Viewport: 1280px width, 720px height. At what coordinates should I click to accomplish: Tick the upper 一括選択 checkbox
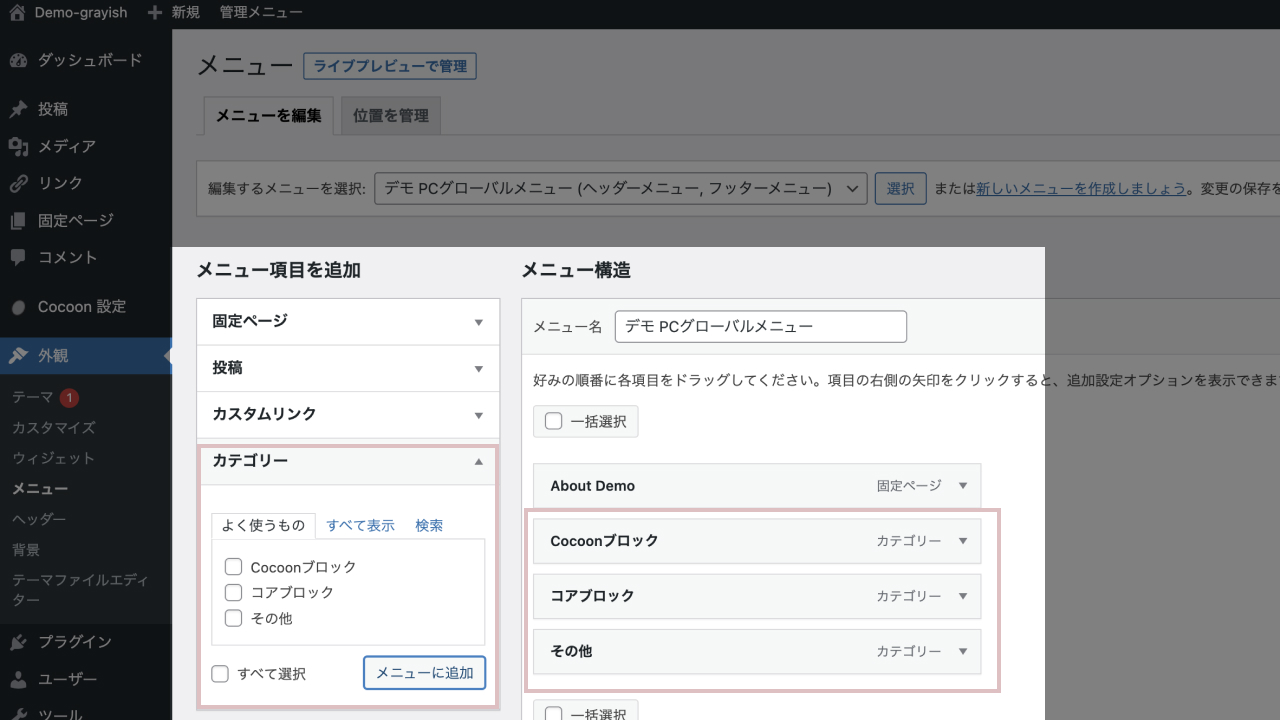pyautogui.click(x=553, y=421)
